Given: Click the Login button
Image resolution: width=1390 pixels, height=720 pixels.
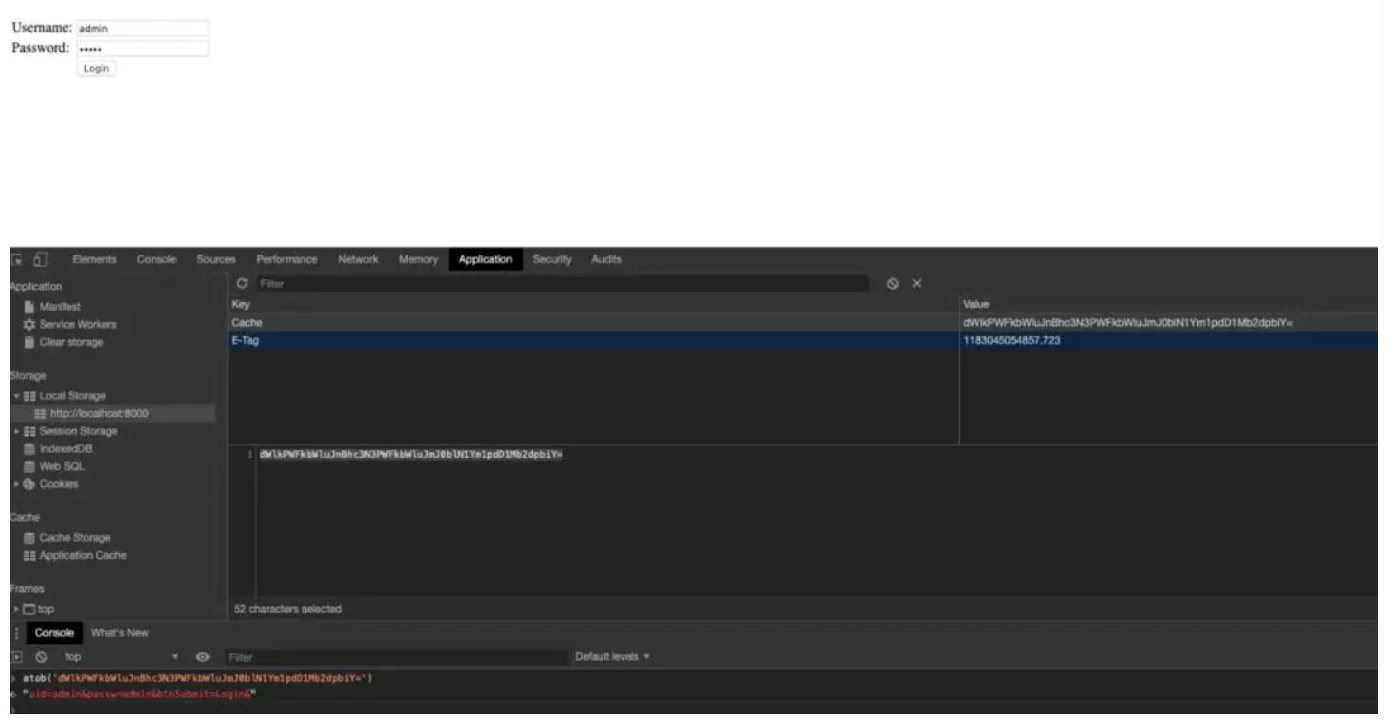Looking at the screenshot, I should pos(96,68).
